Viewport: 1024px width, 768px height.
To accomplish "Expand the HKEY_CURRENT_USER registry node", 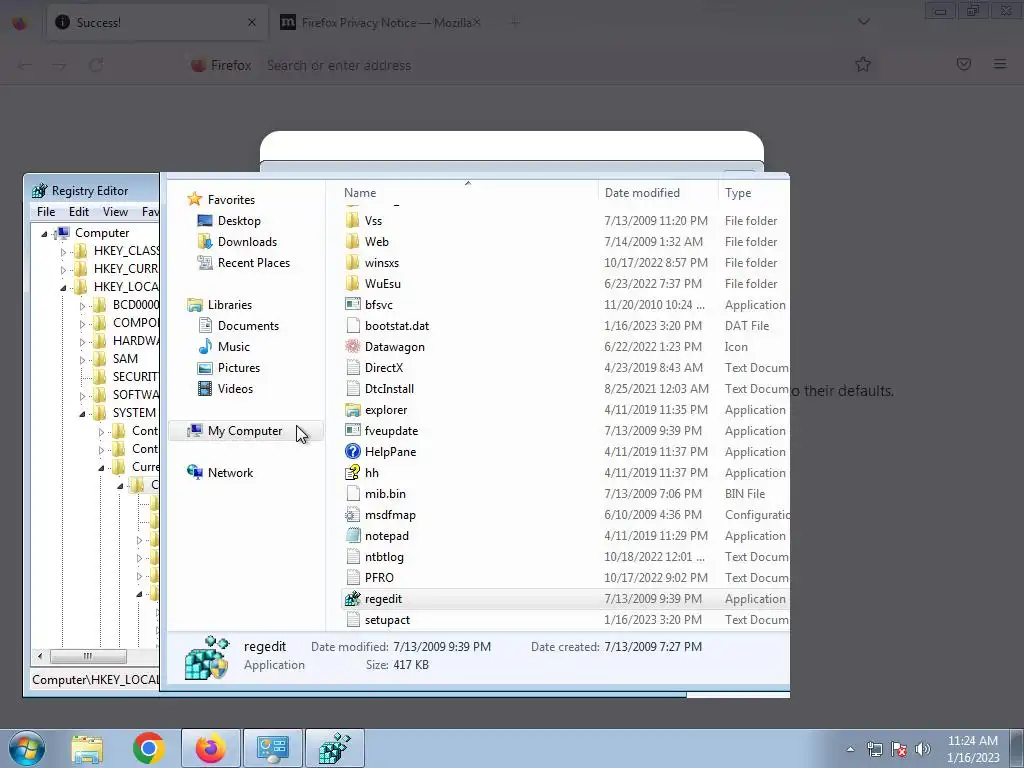I will tap(63, 269).
